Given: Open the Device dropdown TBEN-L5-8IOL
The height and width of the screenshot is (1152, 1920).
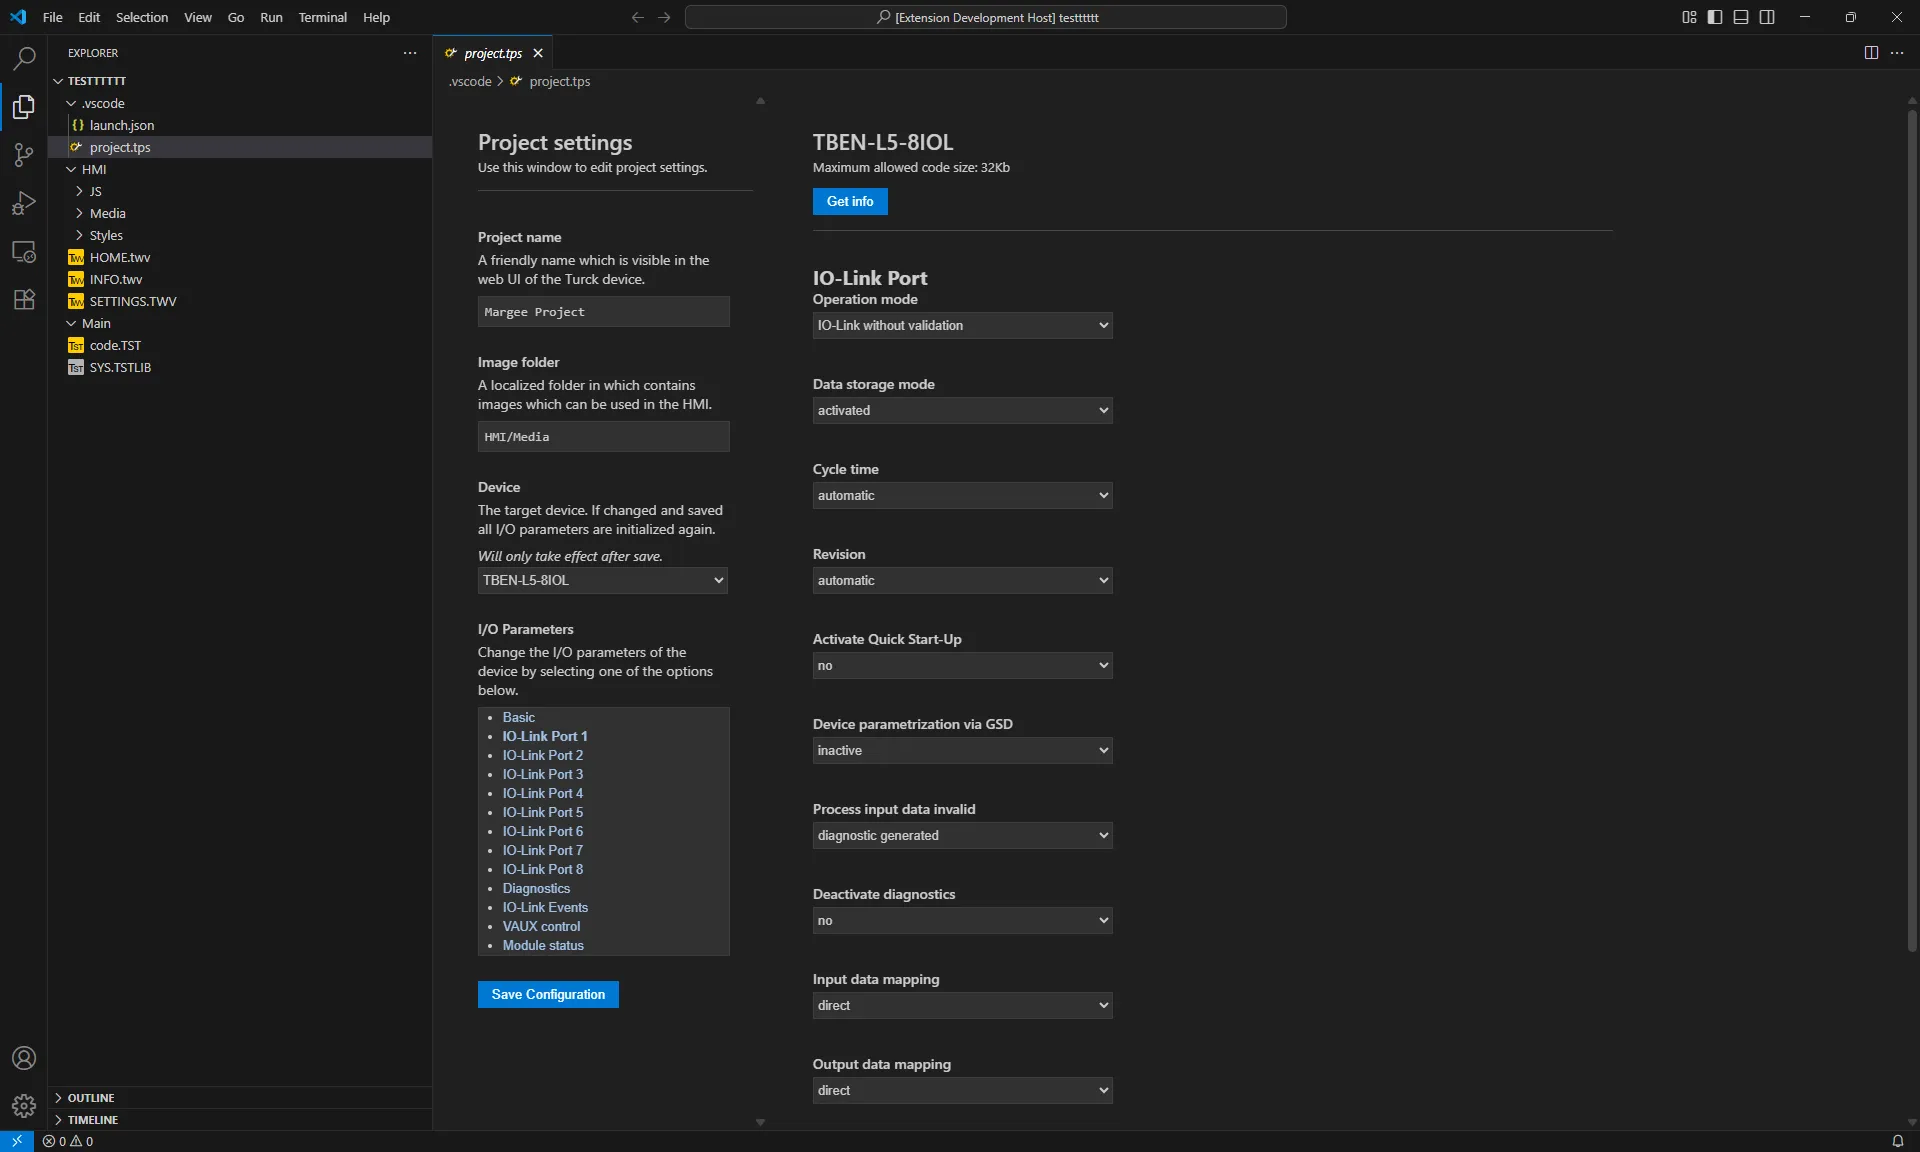Looking at the screenshot, I should (x=602, y=580).
